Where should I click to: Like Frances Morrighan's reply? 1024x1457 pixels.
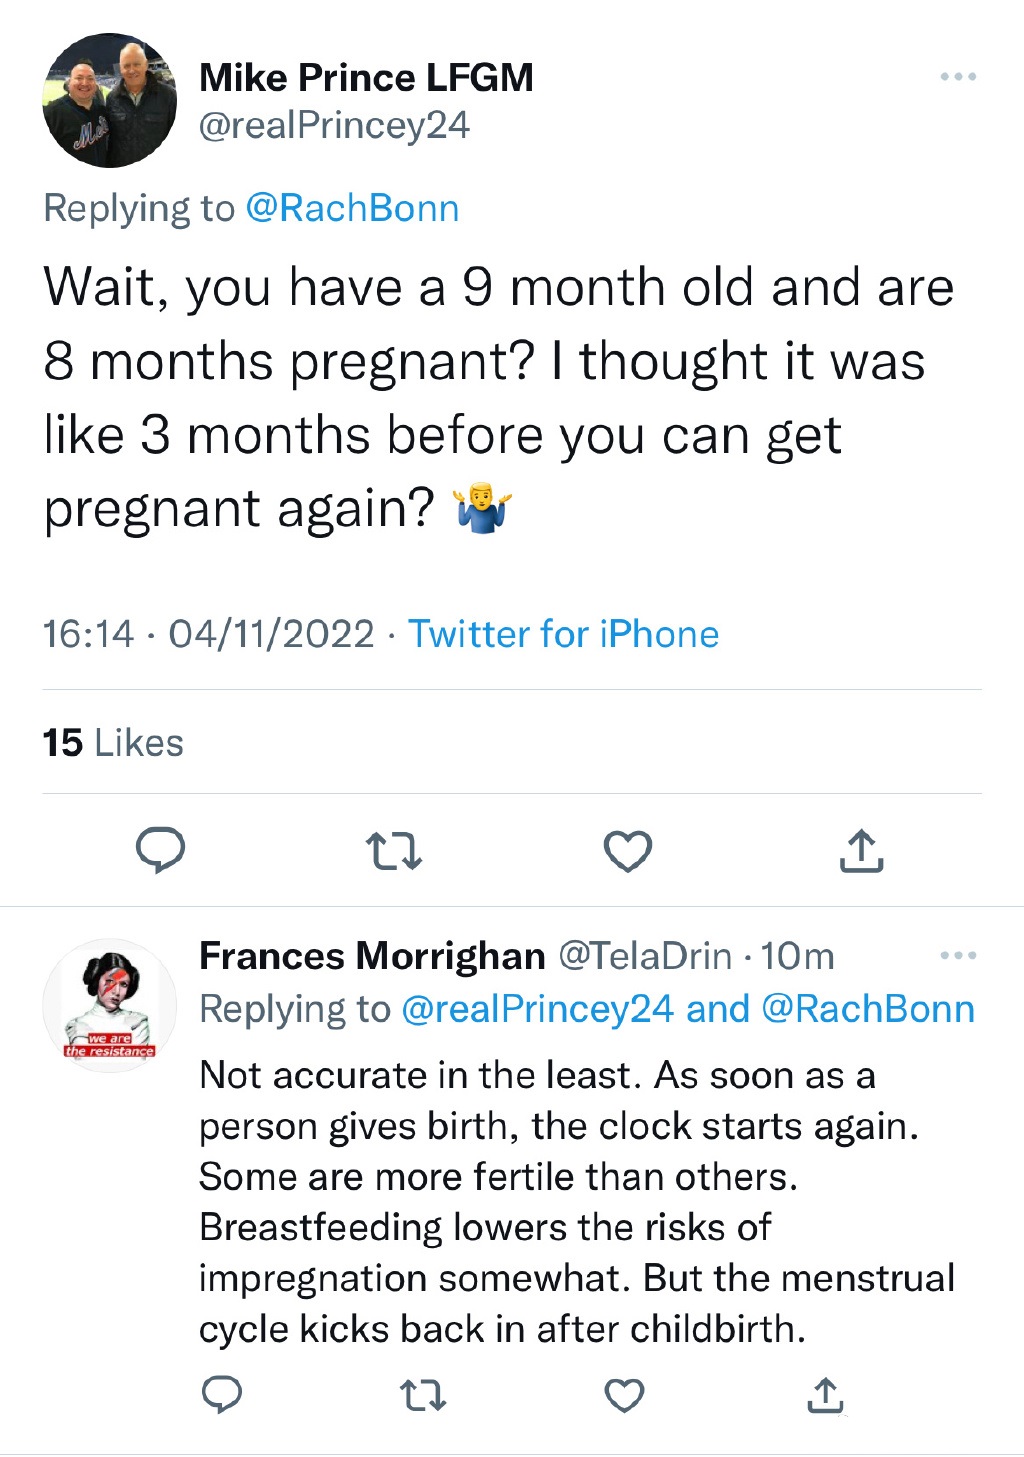pyautogui.click(x=625, y=1394)
